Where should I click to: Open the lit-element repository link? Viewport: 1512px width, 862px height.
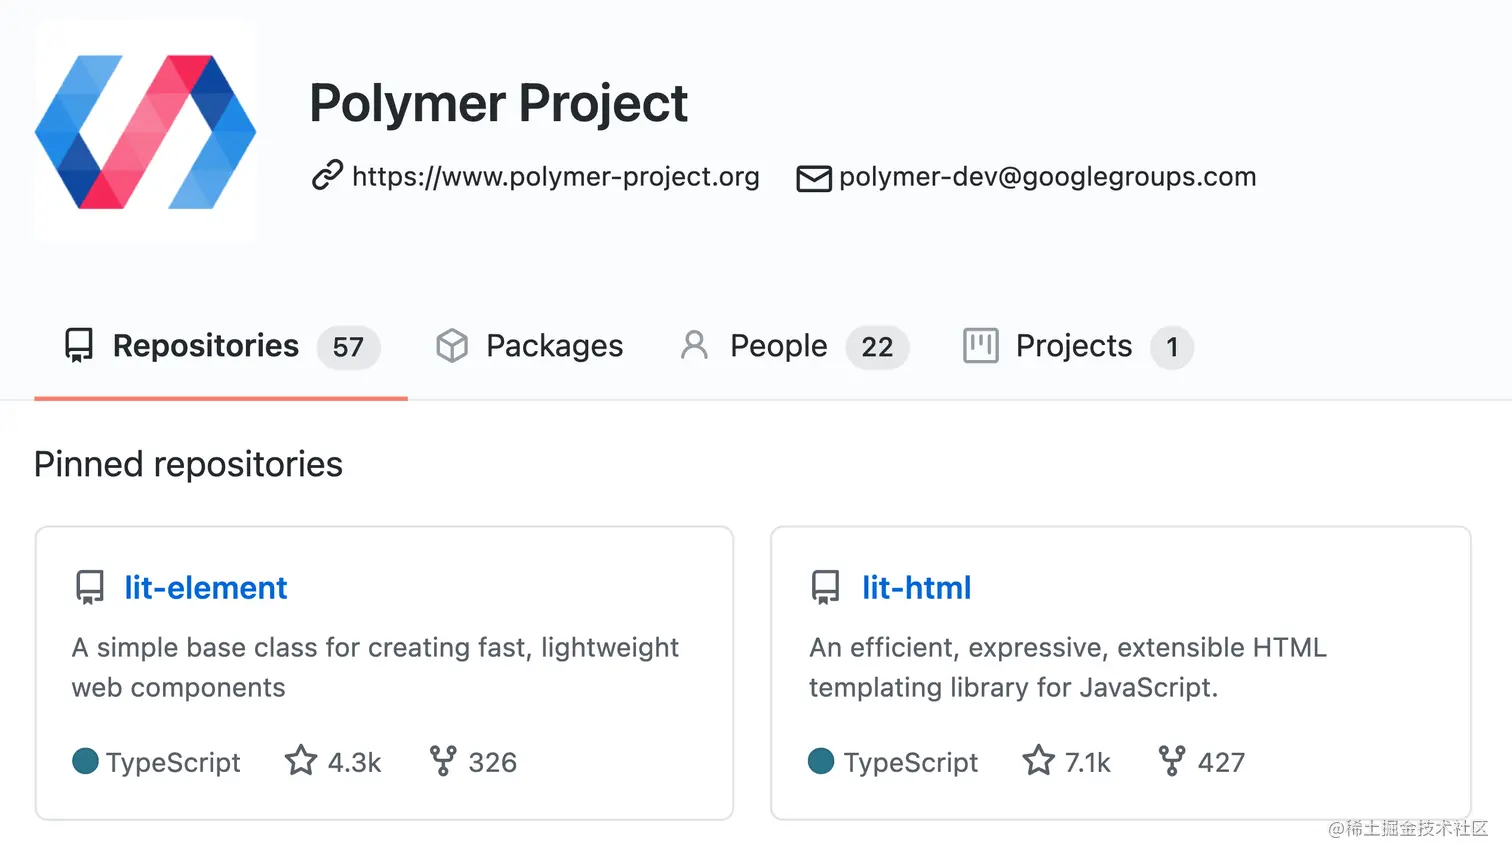coord(205,588)
